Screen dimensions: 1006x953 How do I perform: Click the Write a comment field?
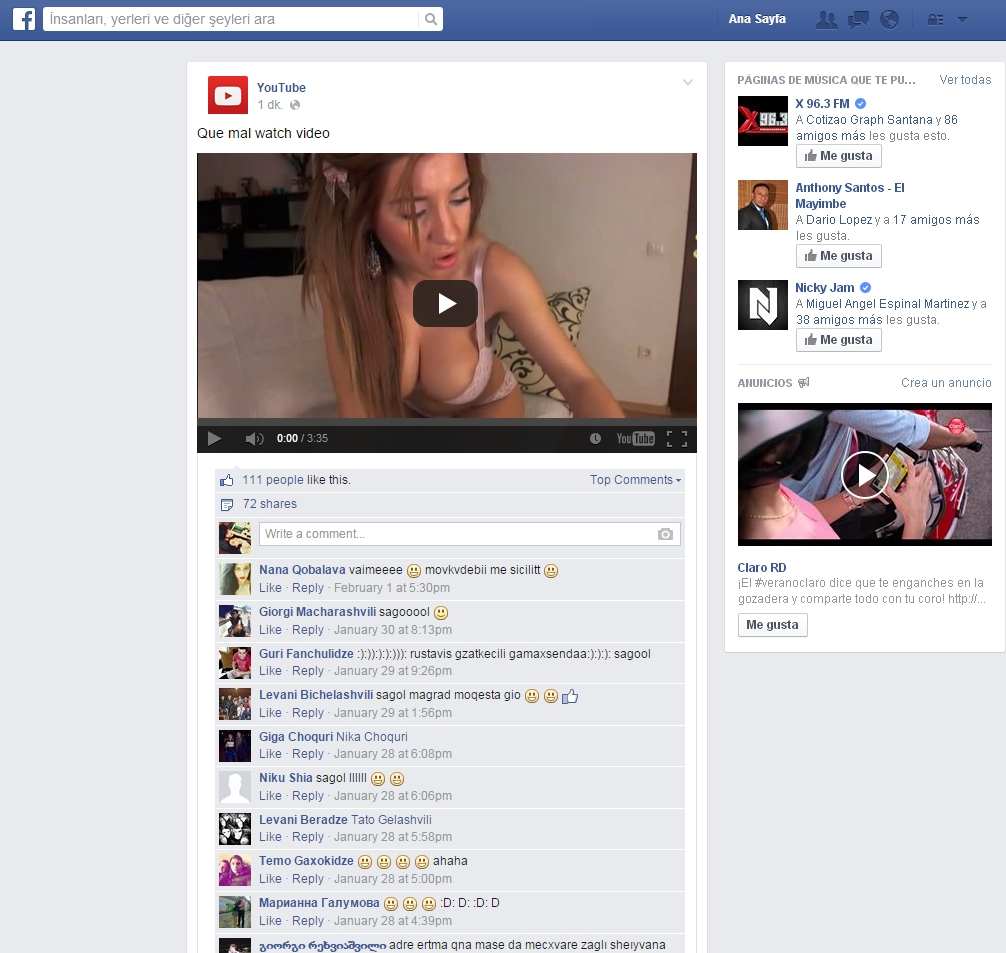455,534
